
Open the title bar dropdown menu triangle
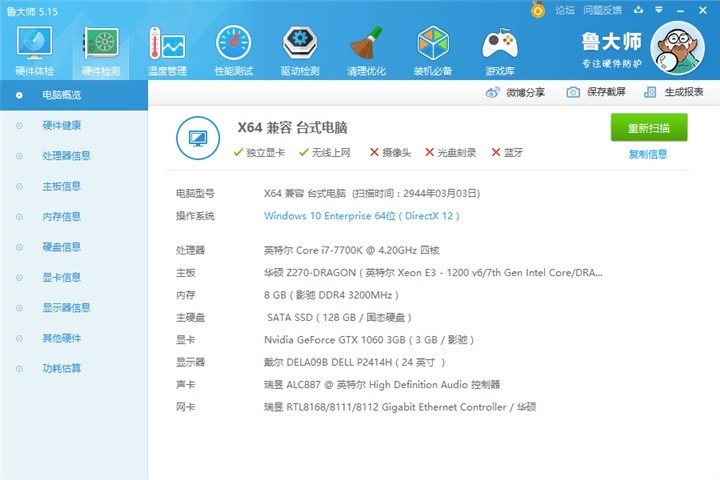click(658, 10)
